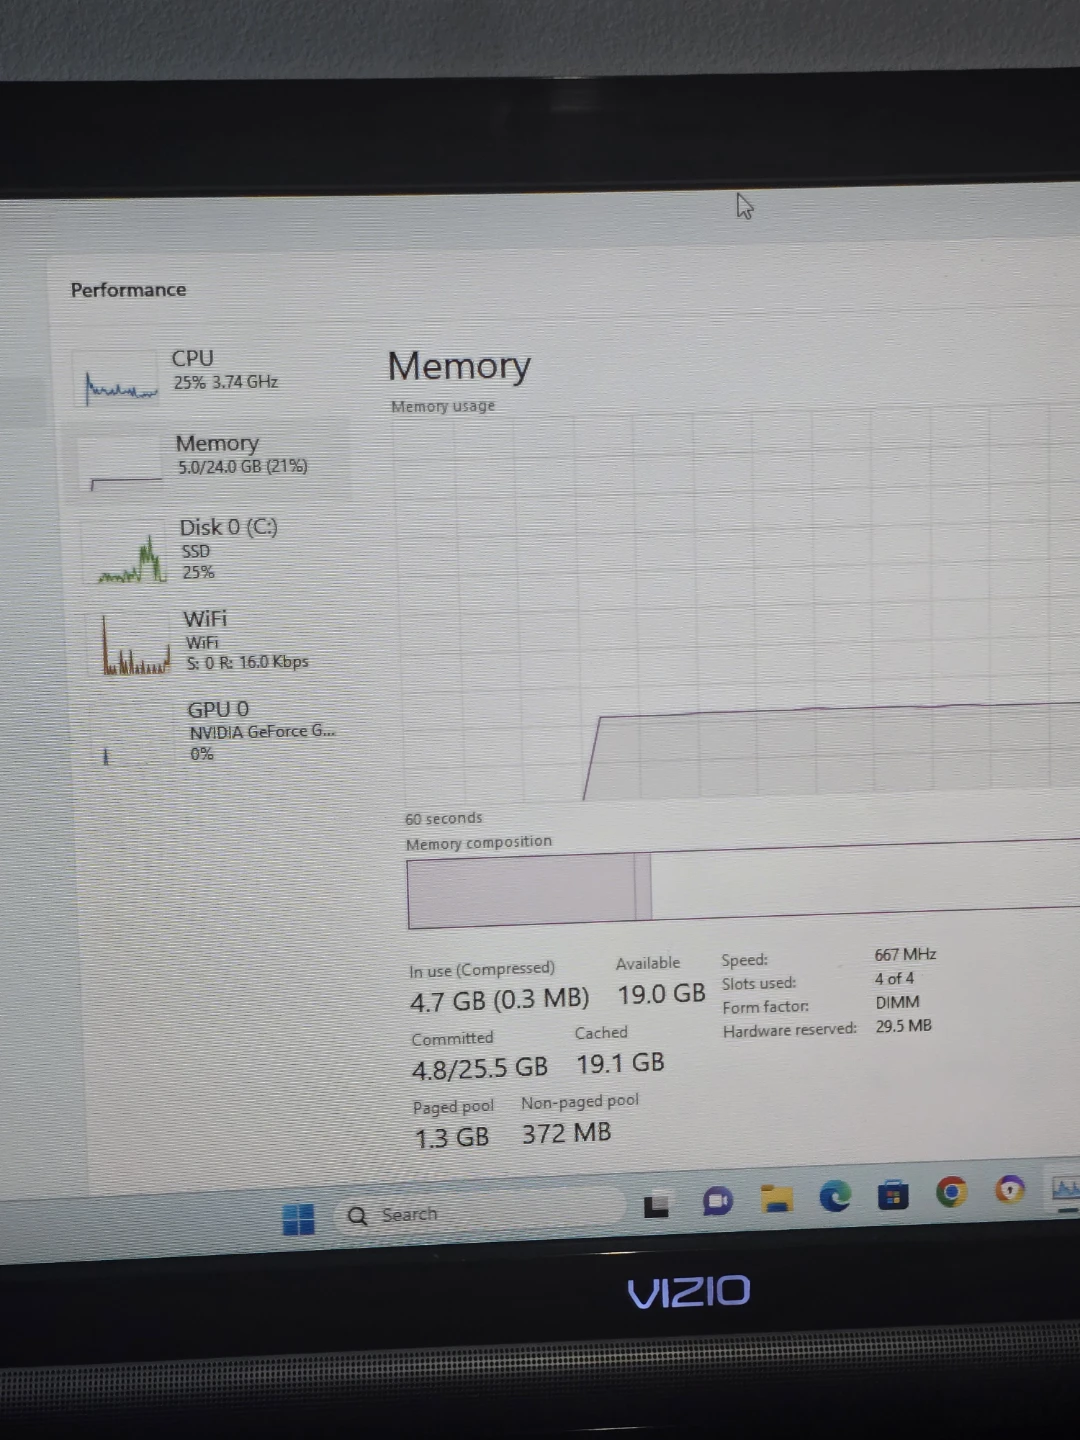Click the "29.5 MB" hardware reserved value
The height and width of the screenshot is (1440, 1080).
(x=903, y=1026)
